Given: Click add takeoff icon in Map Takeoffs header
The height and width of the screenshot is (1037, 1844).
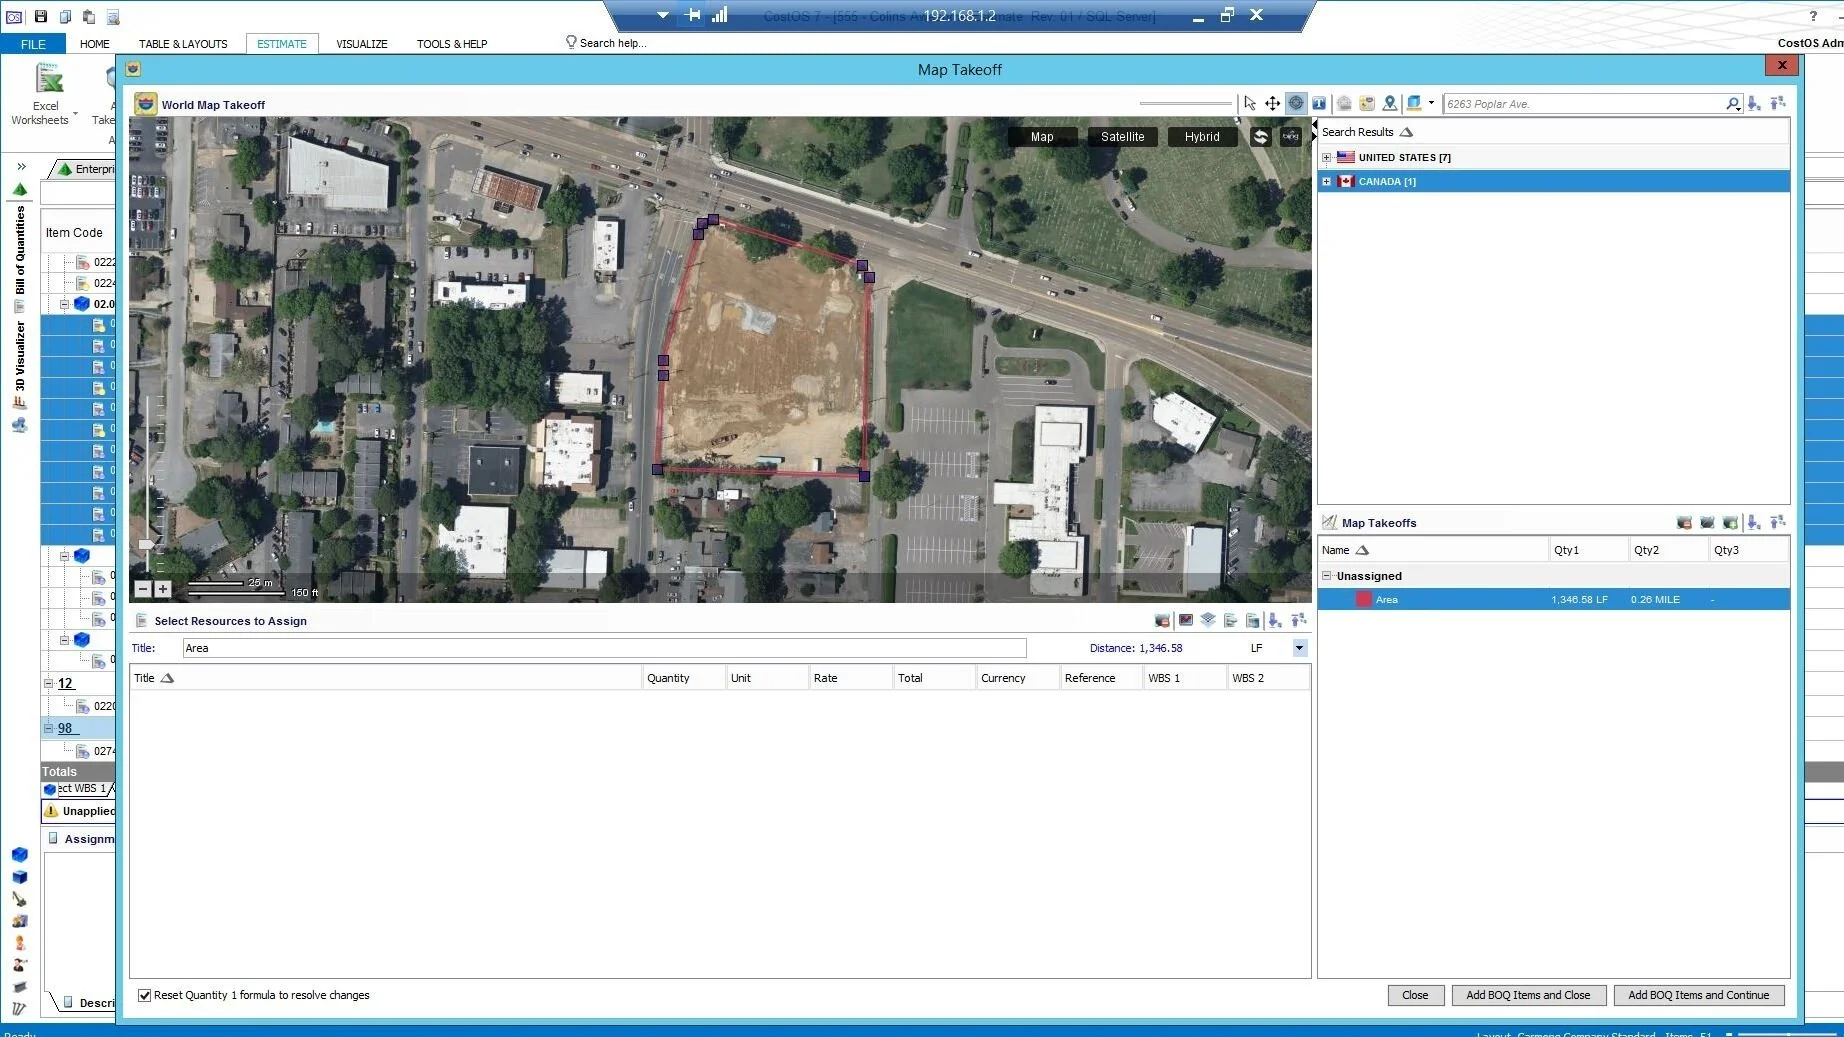Looking at the screenshot, I should pyautogui.click(x=1730, y=522).
